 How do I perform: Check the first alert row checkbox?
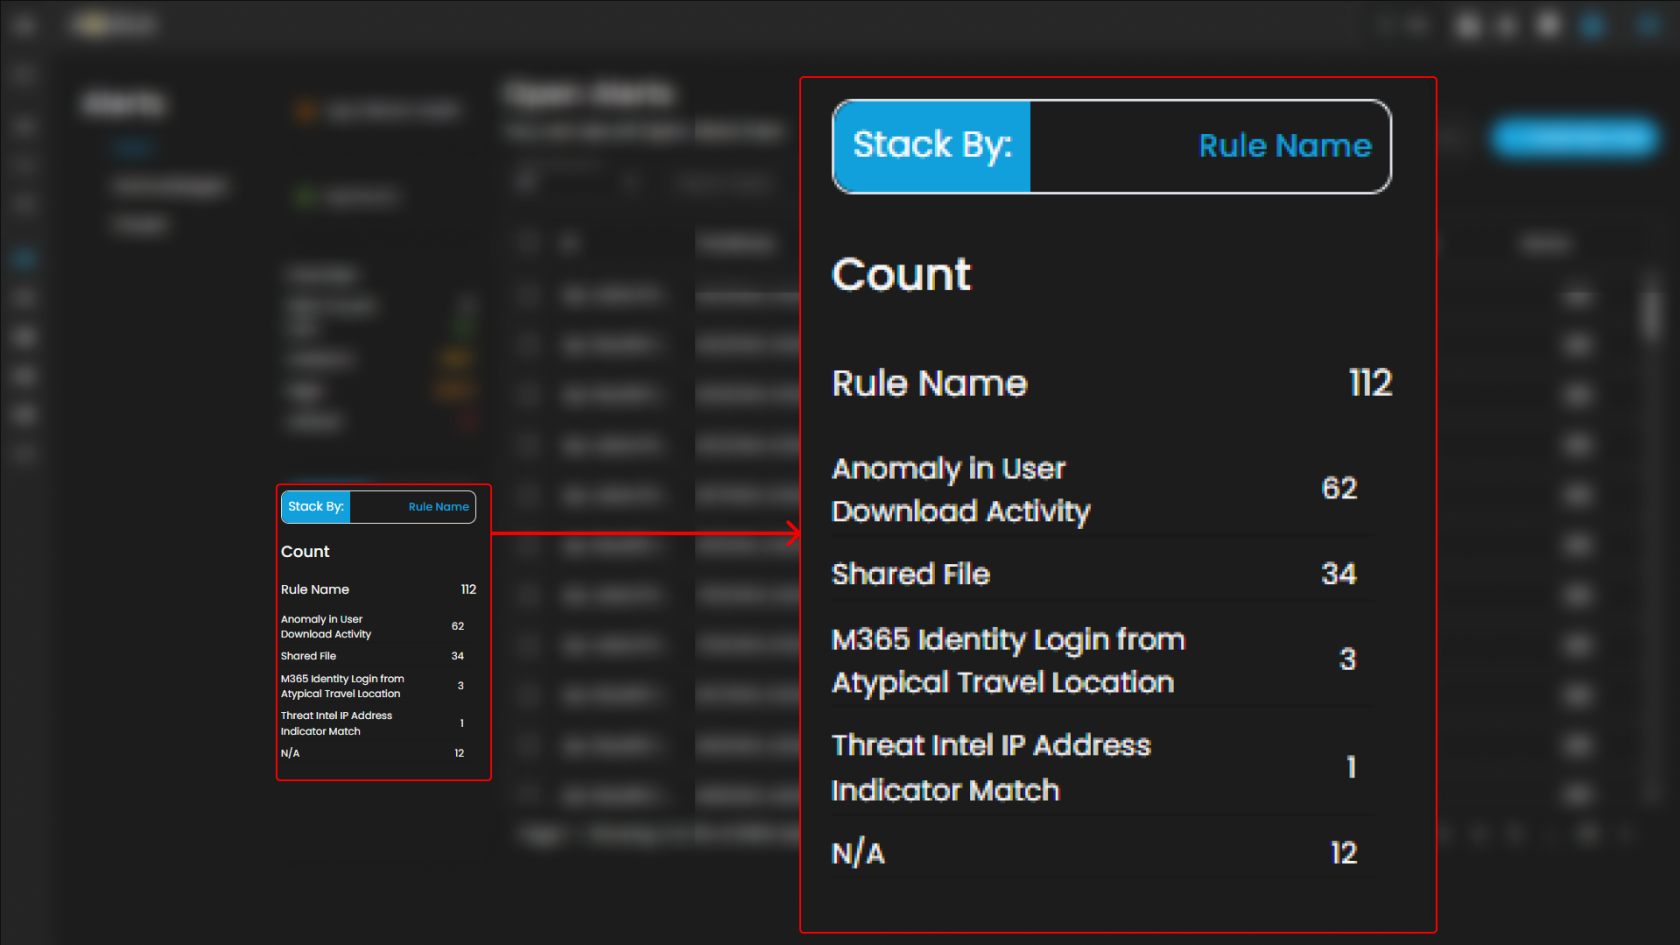(527, 295)
